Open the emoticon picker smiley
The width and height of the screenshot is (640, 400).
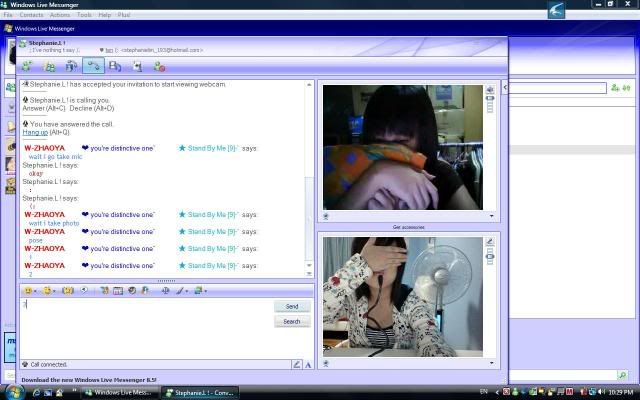28,291
